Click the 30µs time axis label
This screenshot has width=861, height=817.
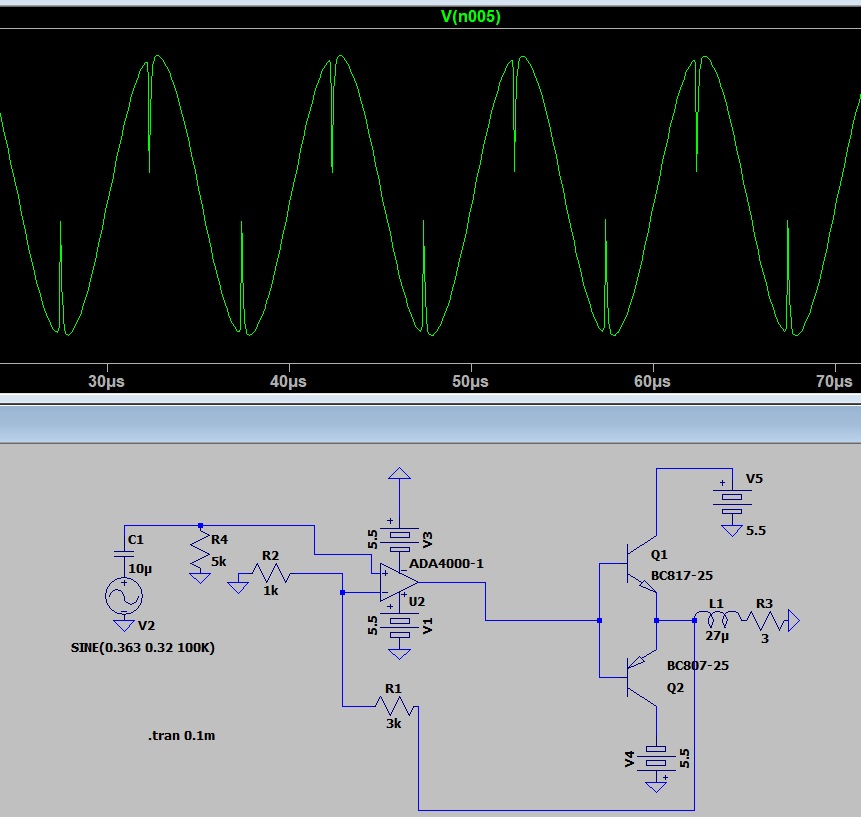pos(107,381)
